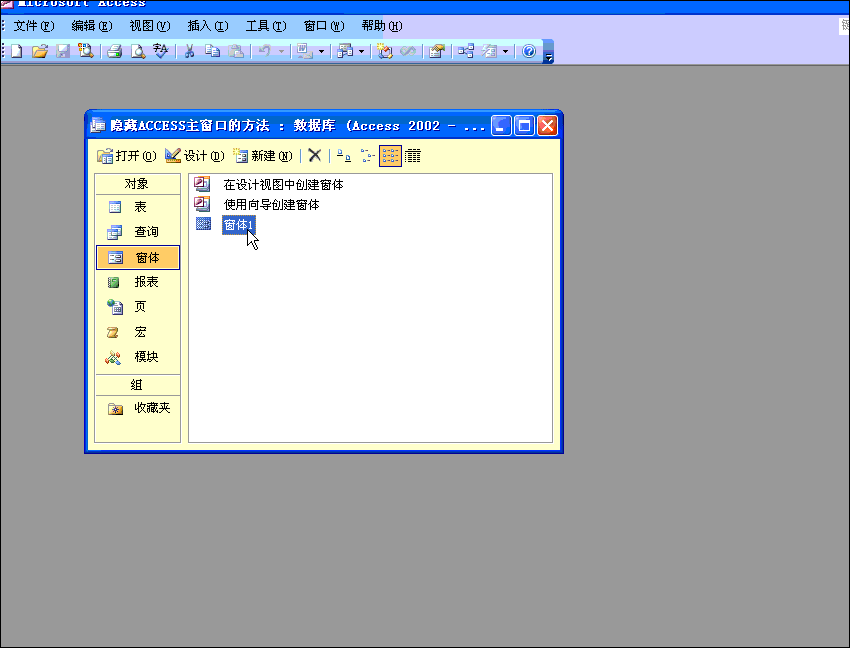Expand the Undo dropdown arrow
Screen dimensions: 850x648
(281, 52)
